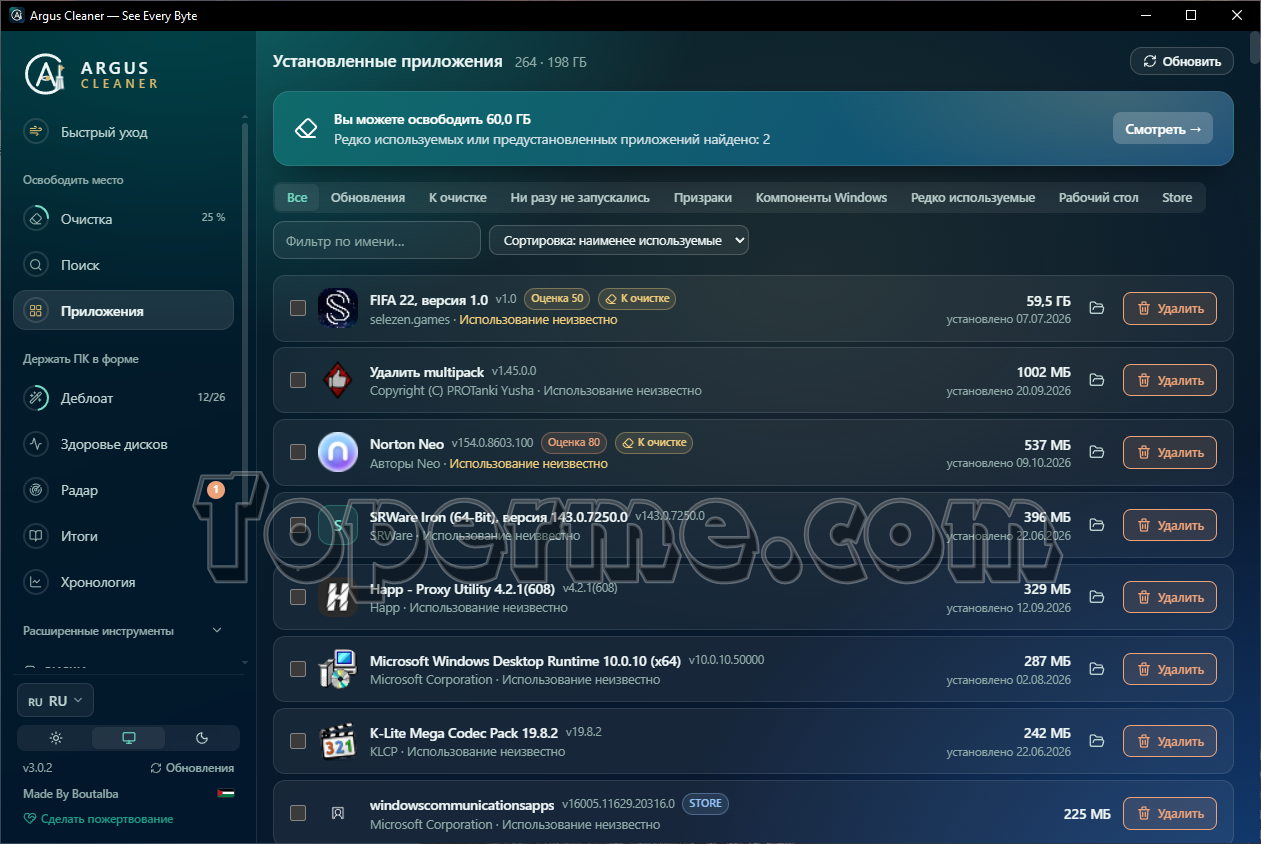Viewport: 1261px width, 844px height.
Task: Select system theme (monitor icon)
Action: pos(129,738)
